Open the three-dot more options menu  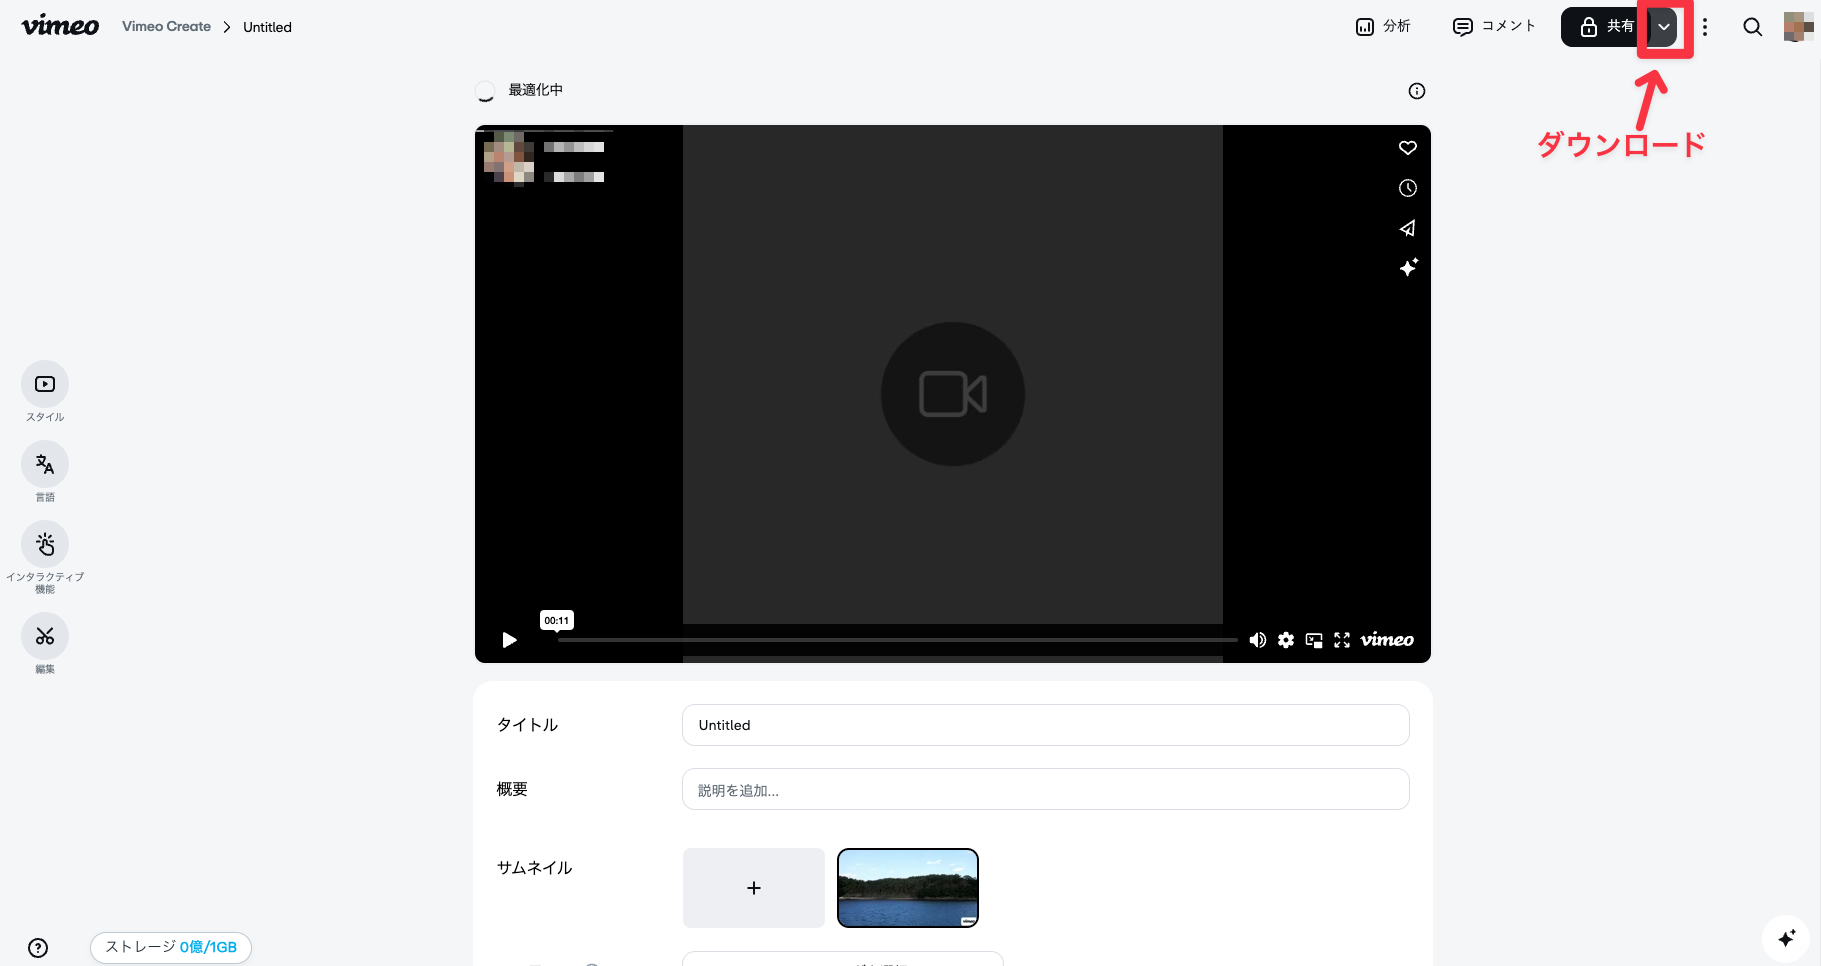[1705, 27]
